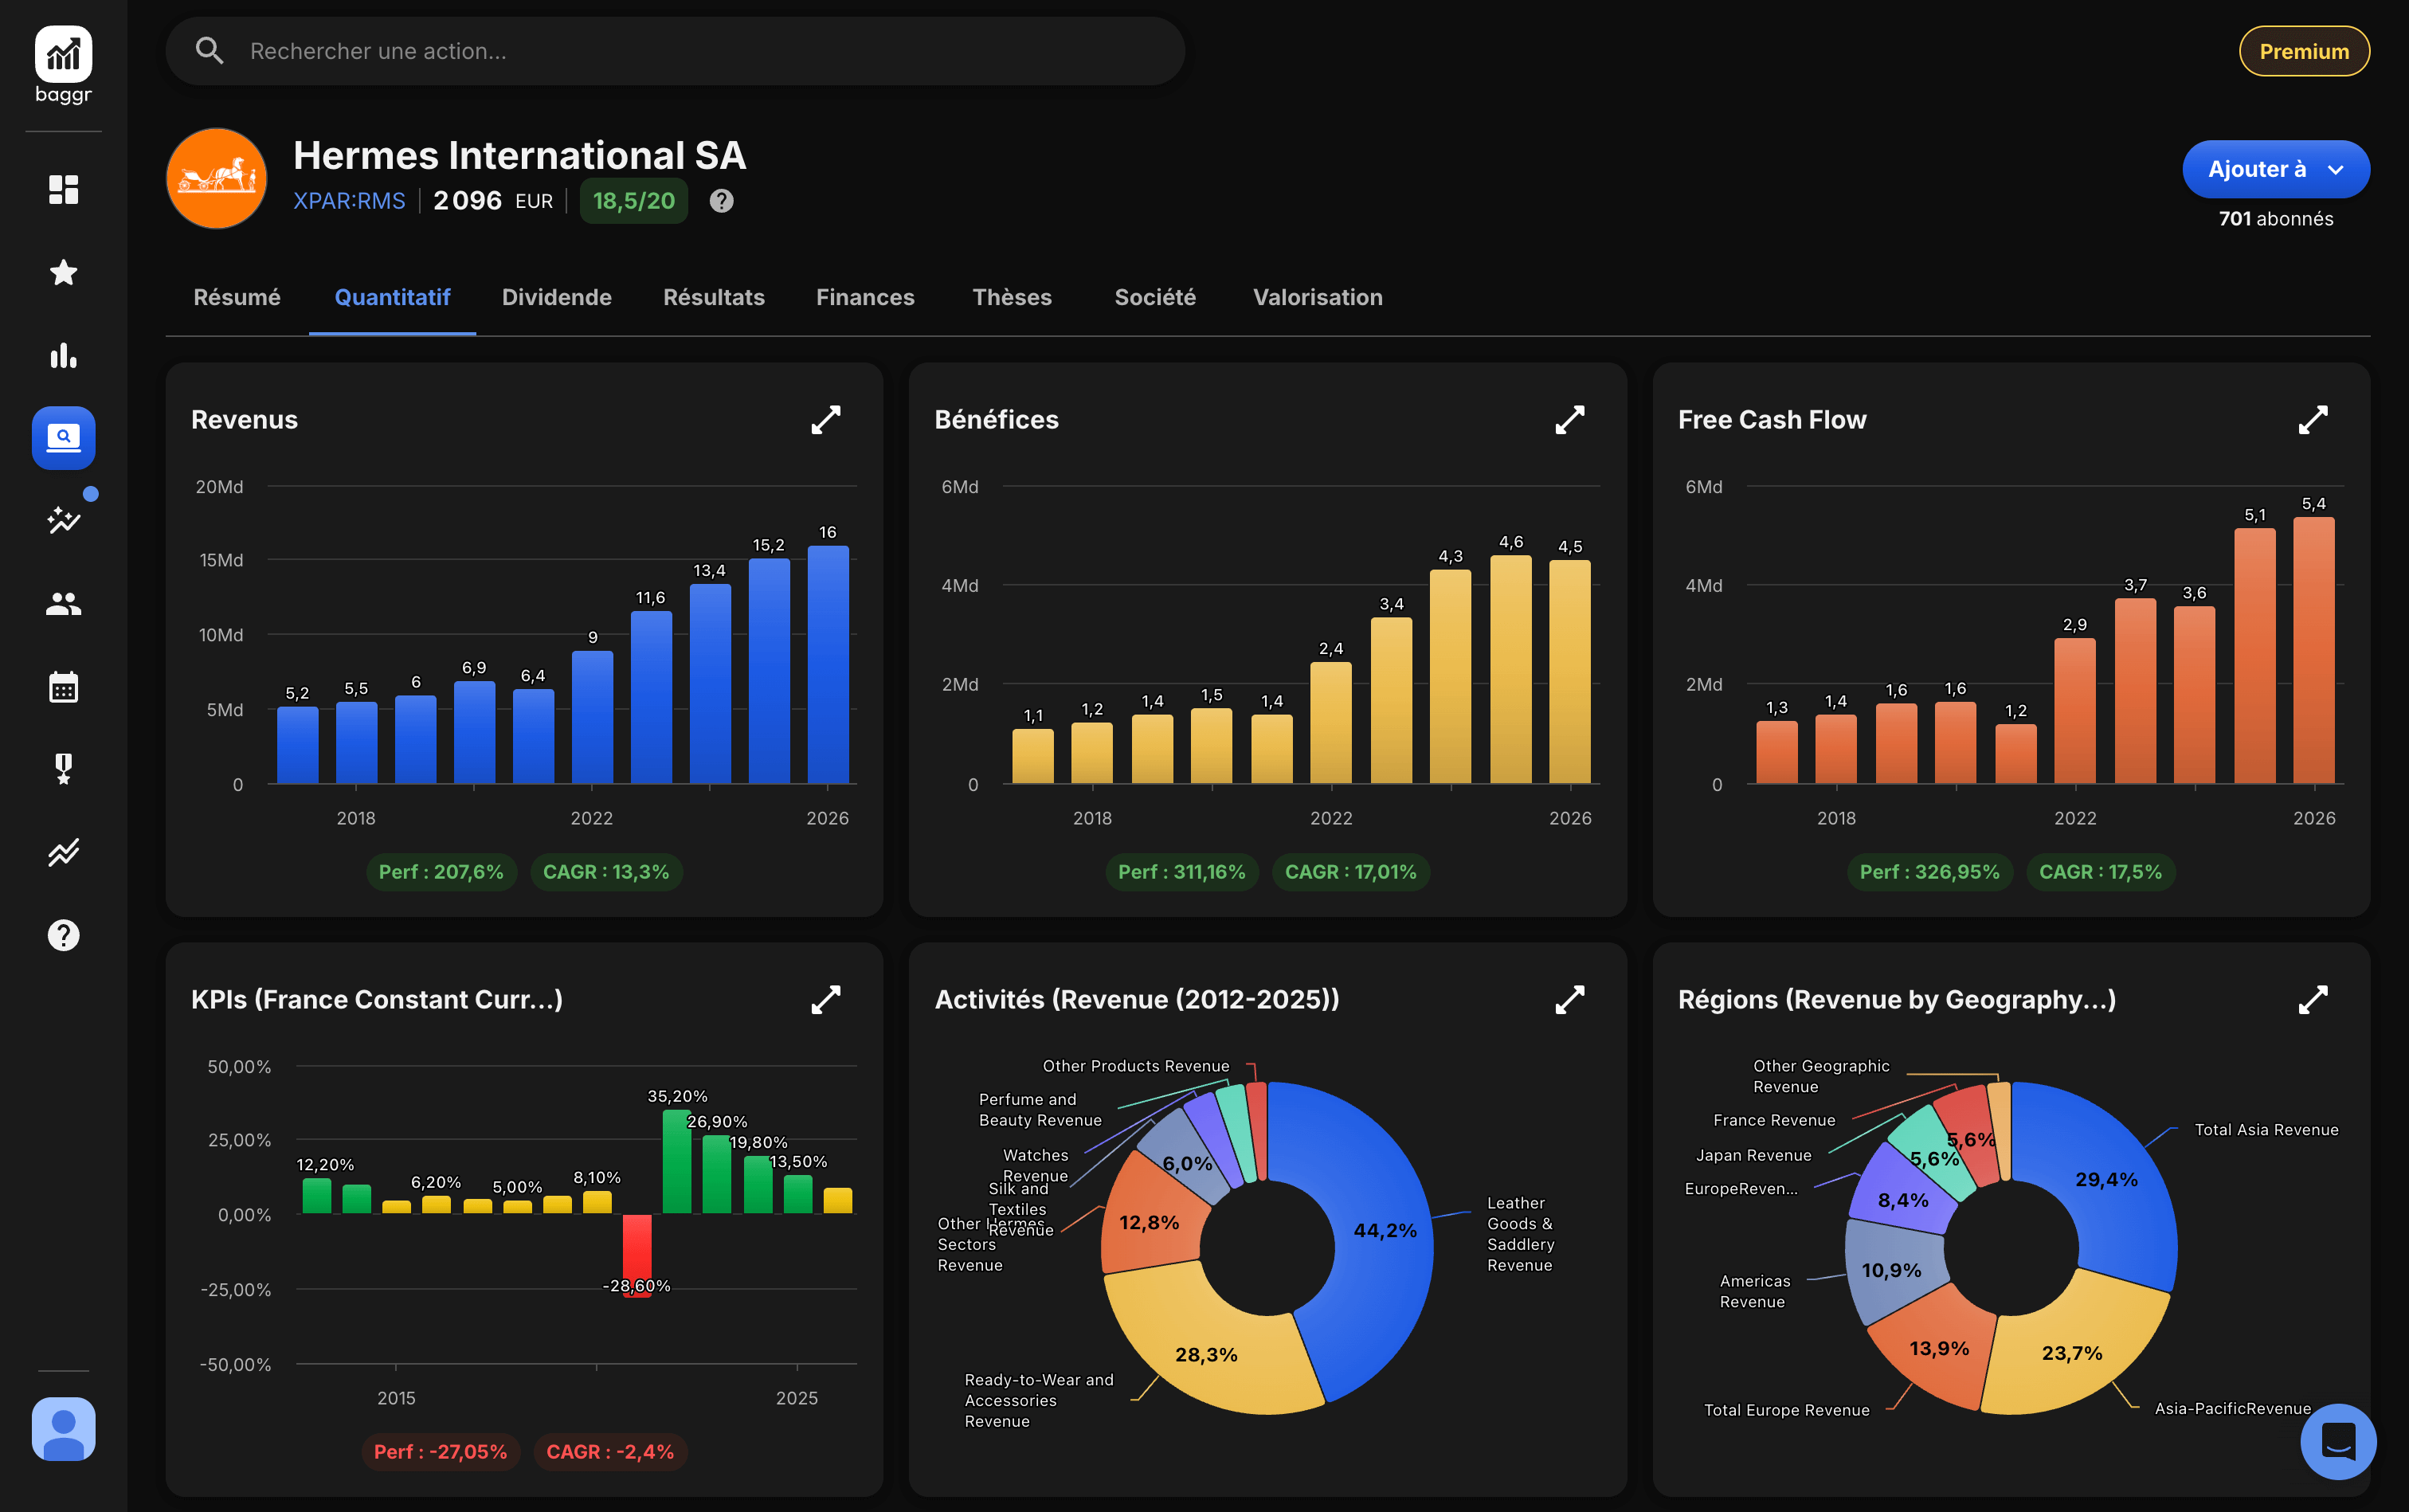
Task: Click the XPAR:RMS ticker link
Action: click(x=349, y=201)
